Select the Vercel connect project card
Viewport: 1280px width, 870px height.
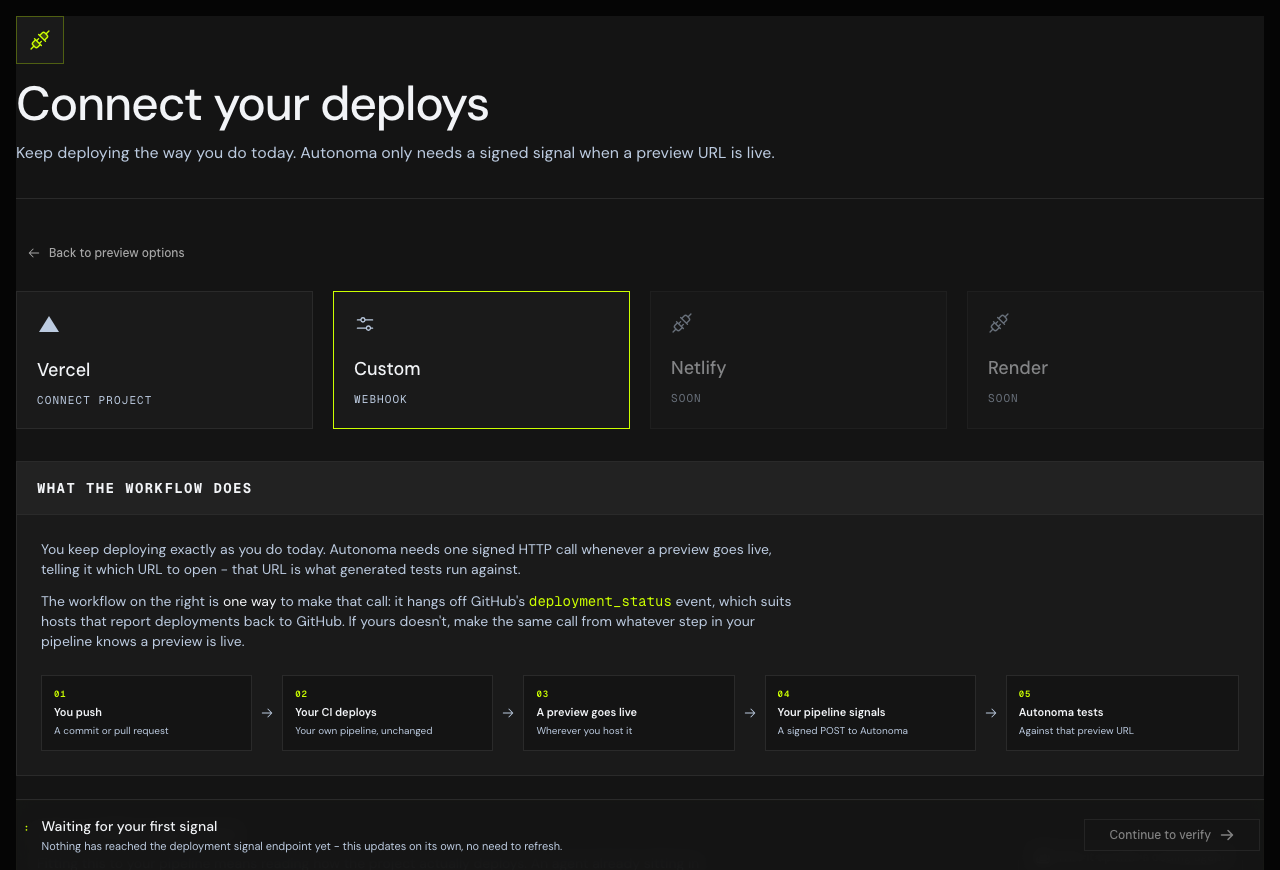(164, 360)
